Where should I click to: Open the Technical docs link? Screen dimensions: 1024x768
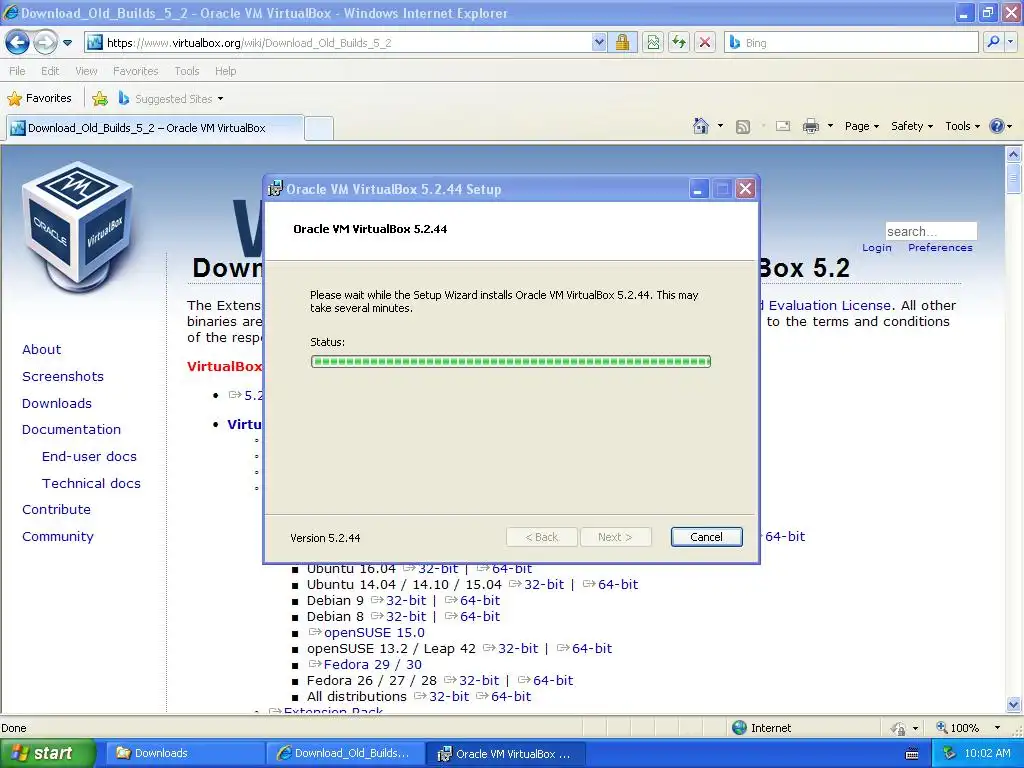[x=91, y=483]
